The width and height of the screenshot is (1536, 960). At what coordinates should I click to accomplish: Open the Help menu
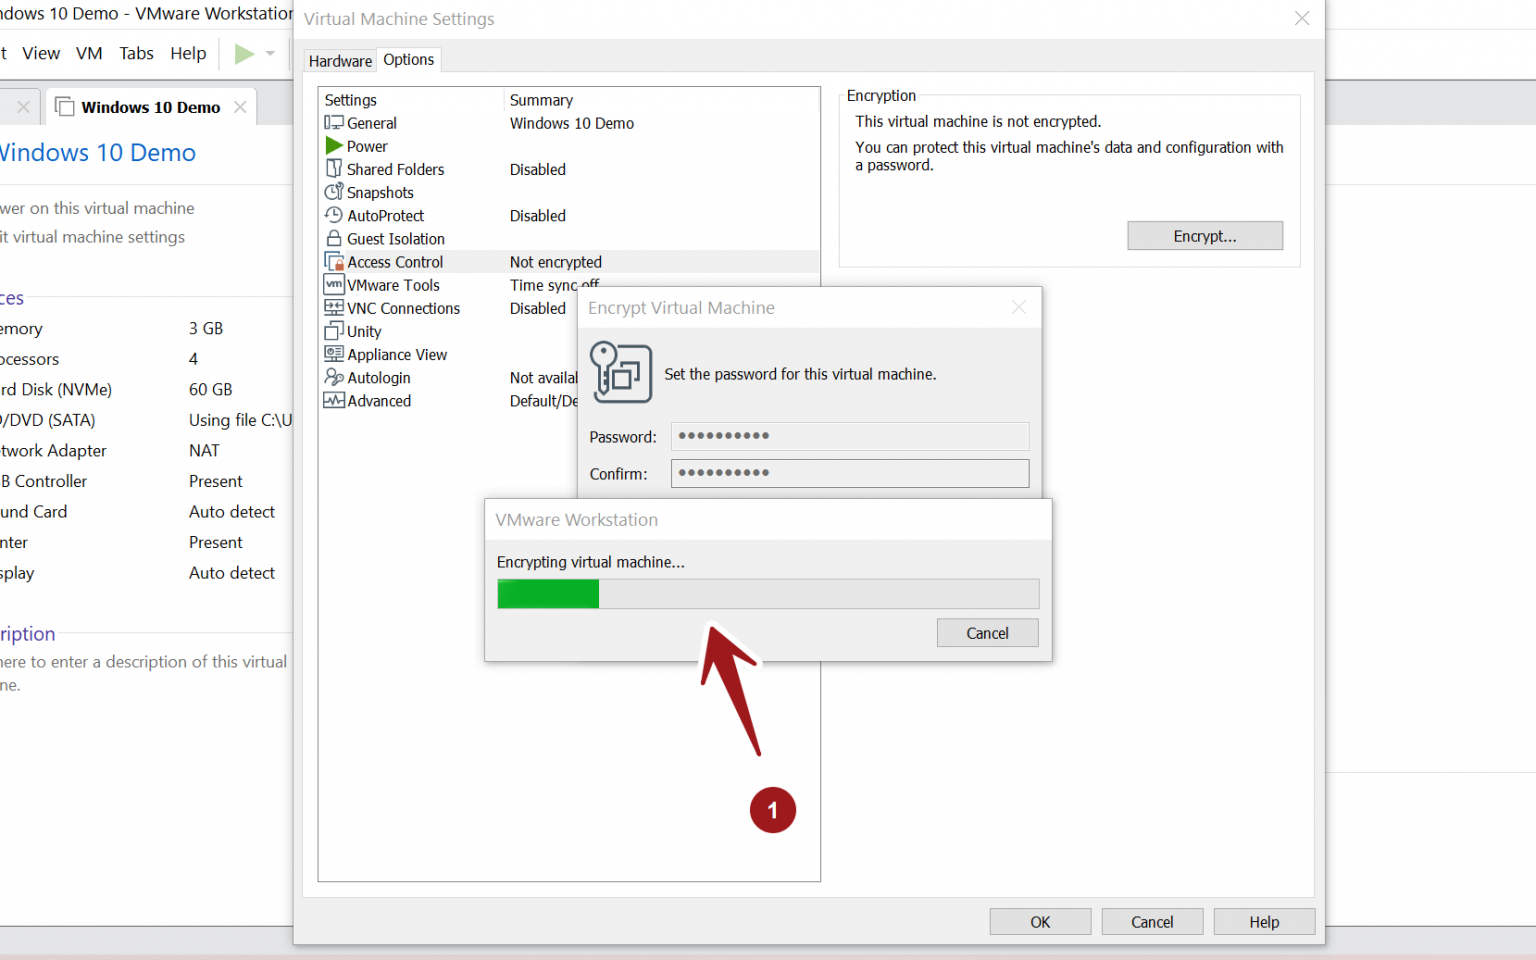tap(188, 53)
